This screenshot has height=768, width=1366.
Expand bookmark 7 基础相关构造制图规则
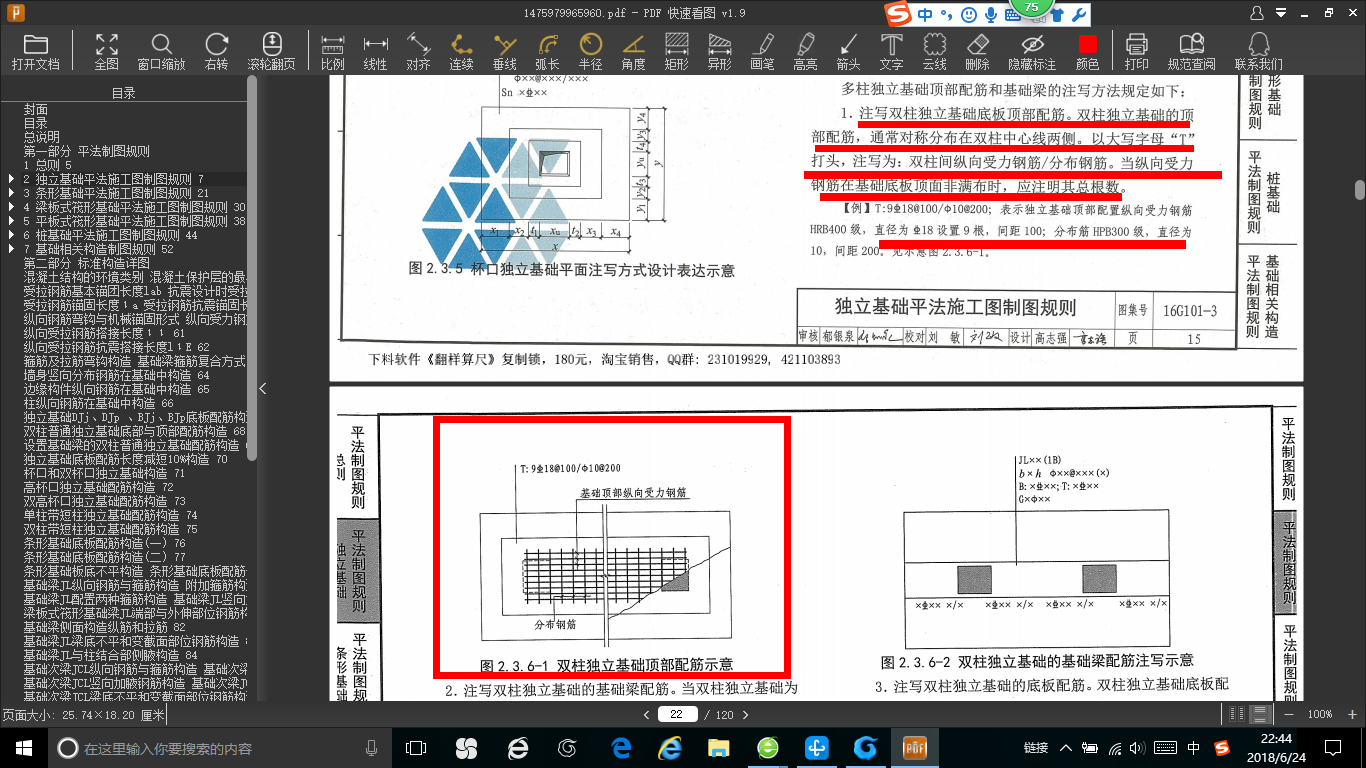(11, 248)
